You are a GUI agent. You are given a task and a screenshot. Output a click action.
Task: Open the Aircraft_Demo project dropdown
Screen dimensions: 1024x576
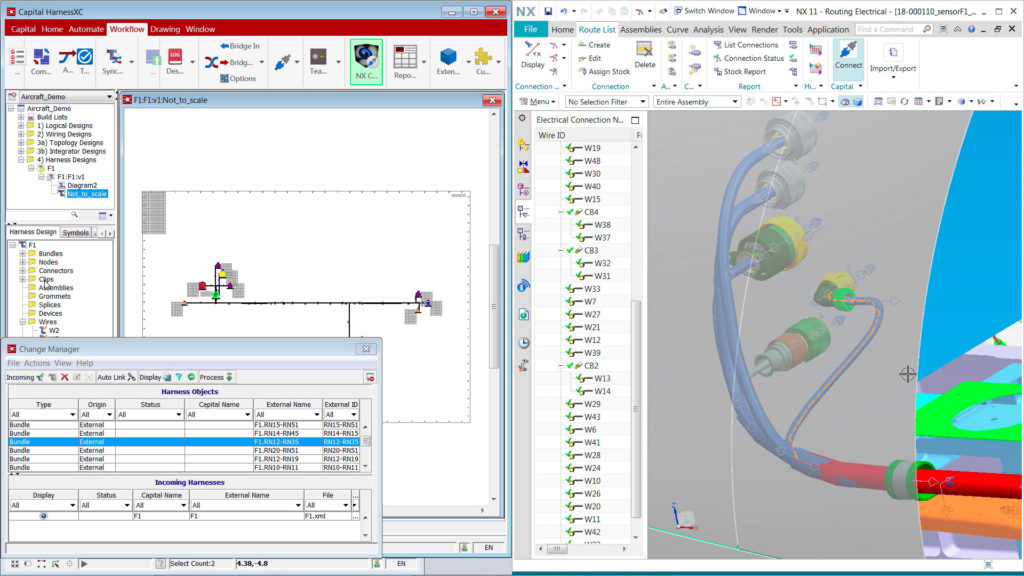[x=109, y=97]
